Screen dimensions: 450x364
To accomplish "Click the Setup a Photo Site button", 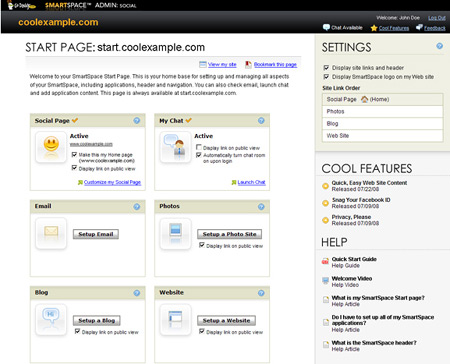I will (x=229, y=234).
